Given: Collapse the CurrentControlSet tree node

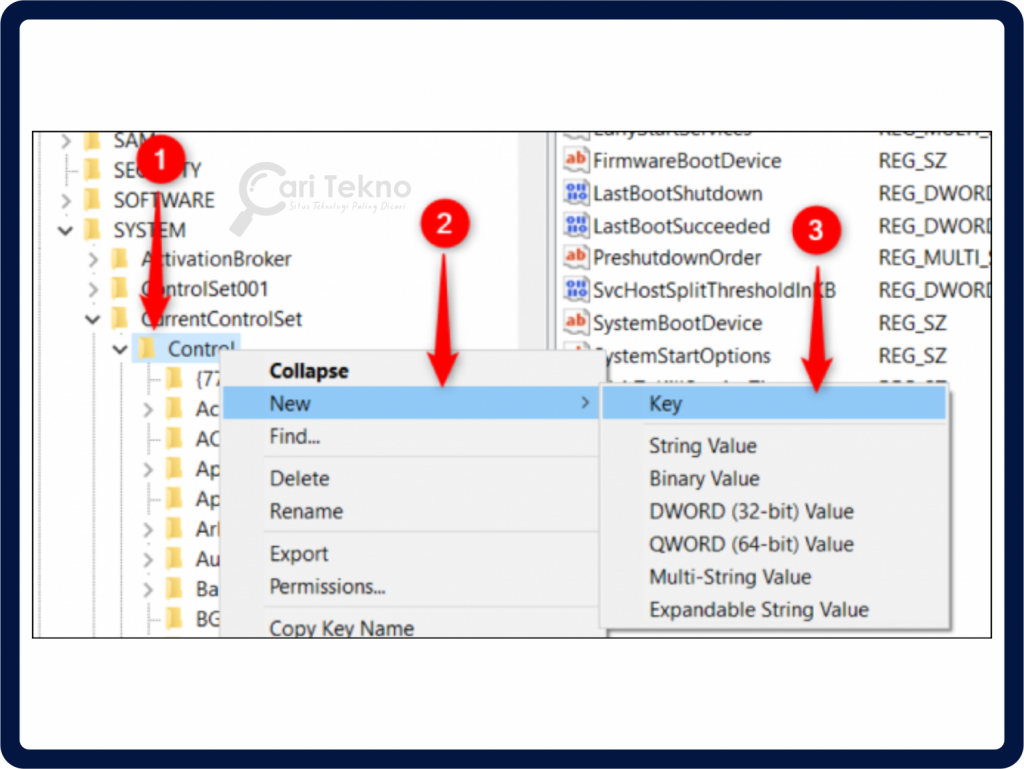Looking at the screenshot, I should (x=92, y=318).
